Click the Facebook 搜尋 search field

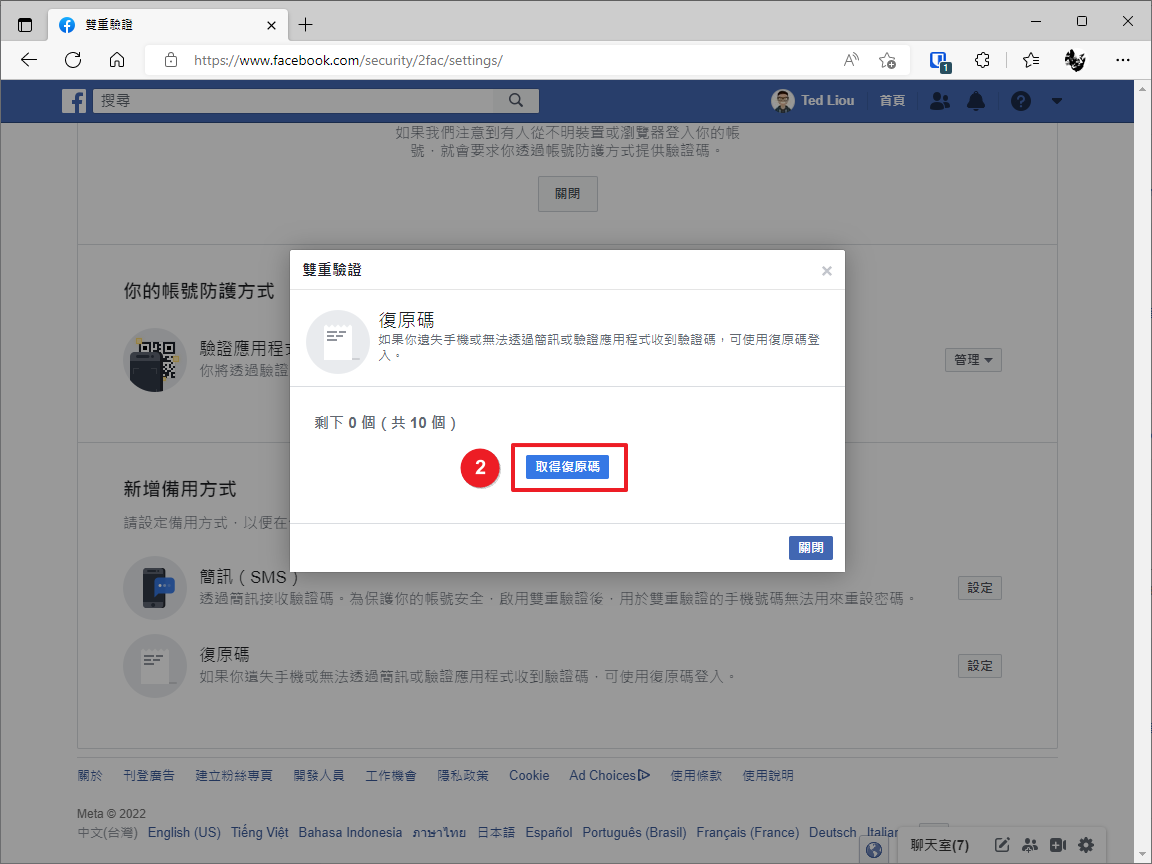(294, 101)
